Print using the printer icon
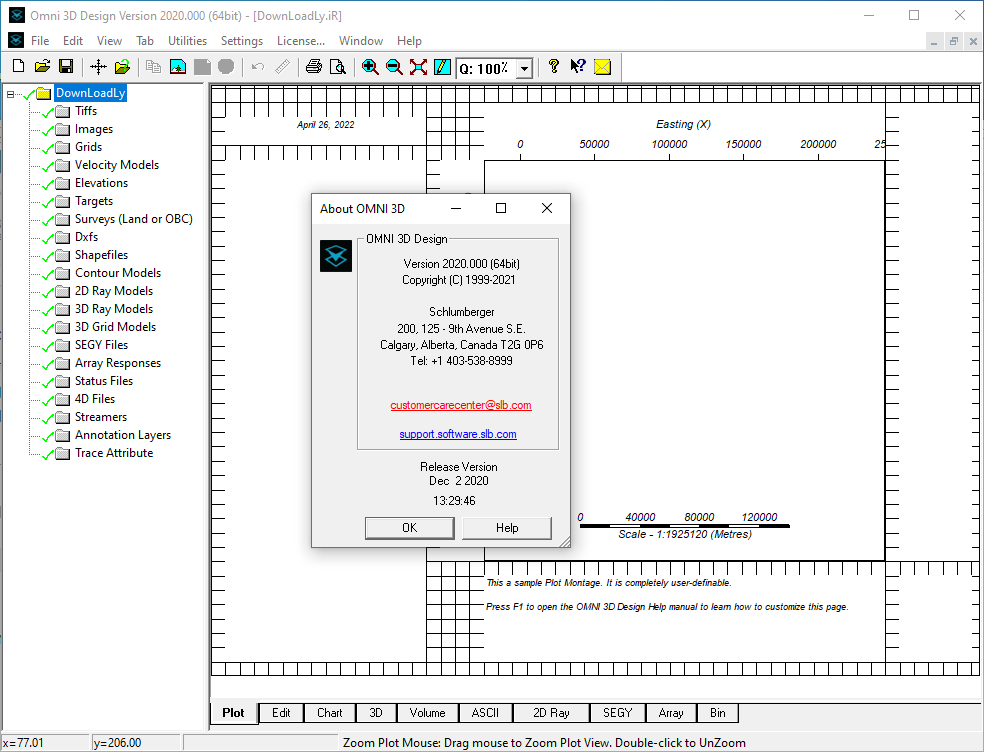Viewport: 984px width, 752px height. [x=314, y=67]
